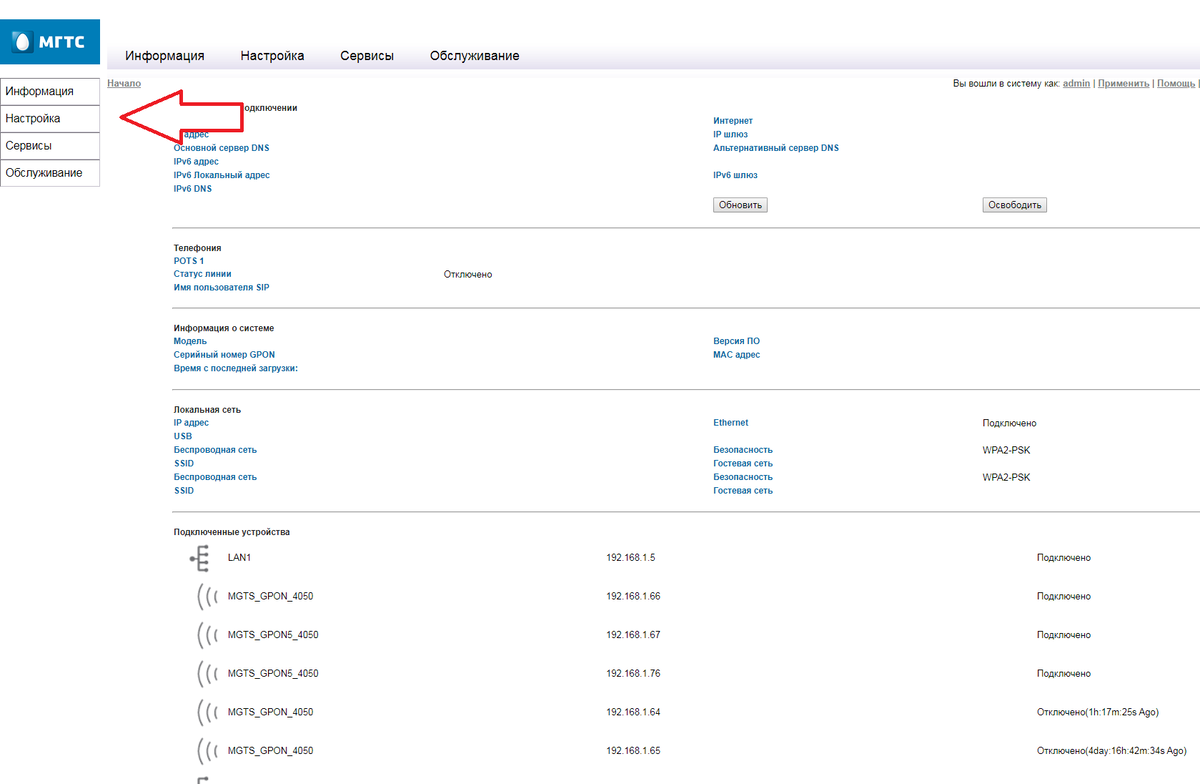Click the IPv6 шлюз label
Screen dimensions: 1200x784
pyautogui.click(x=735, y=175)
